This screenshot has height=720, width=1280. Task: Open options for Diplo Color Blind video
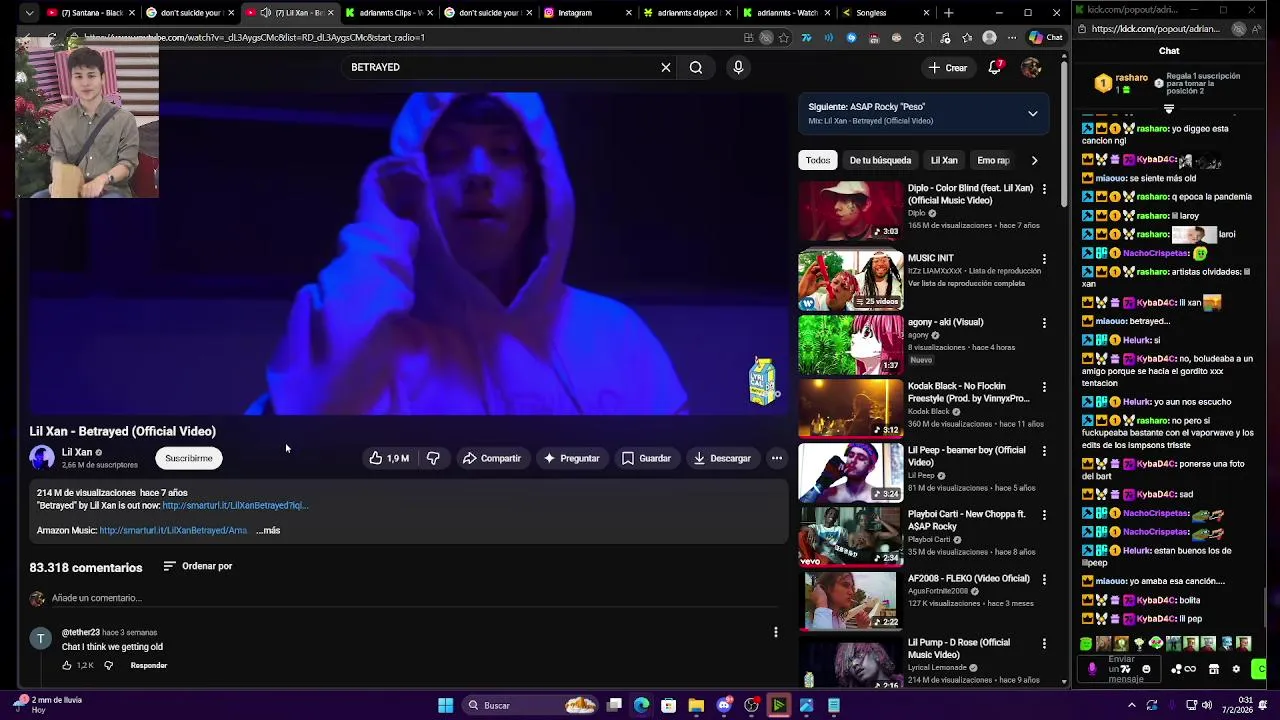click(1044, 189)
